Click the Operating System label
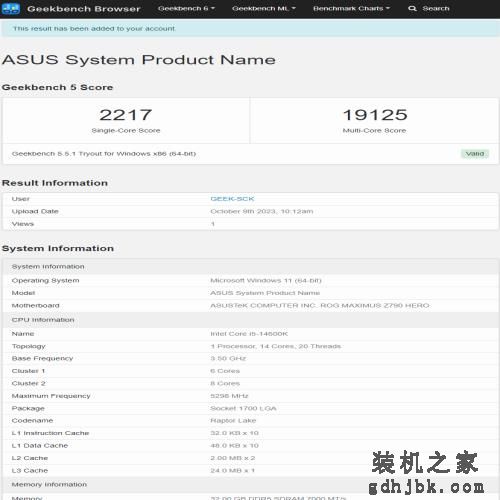Viewport: 500px width, 500px height. [45, 281]
